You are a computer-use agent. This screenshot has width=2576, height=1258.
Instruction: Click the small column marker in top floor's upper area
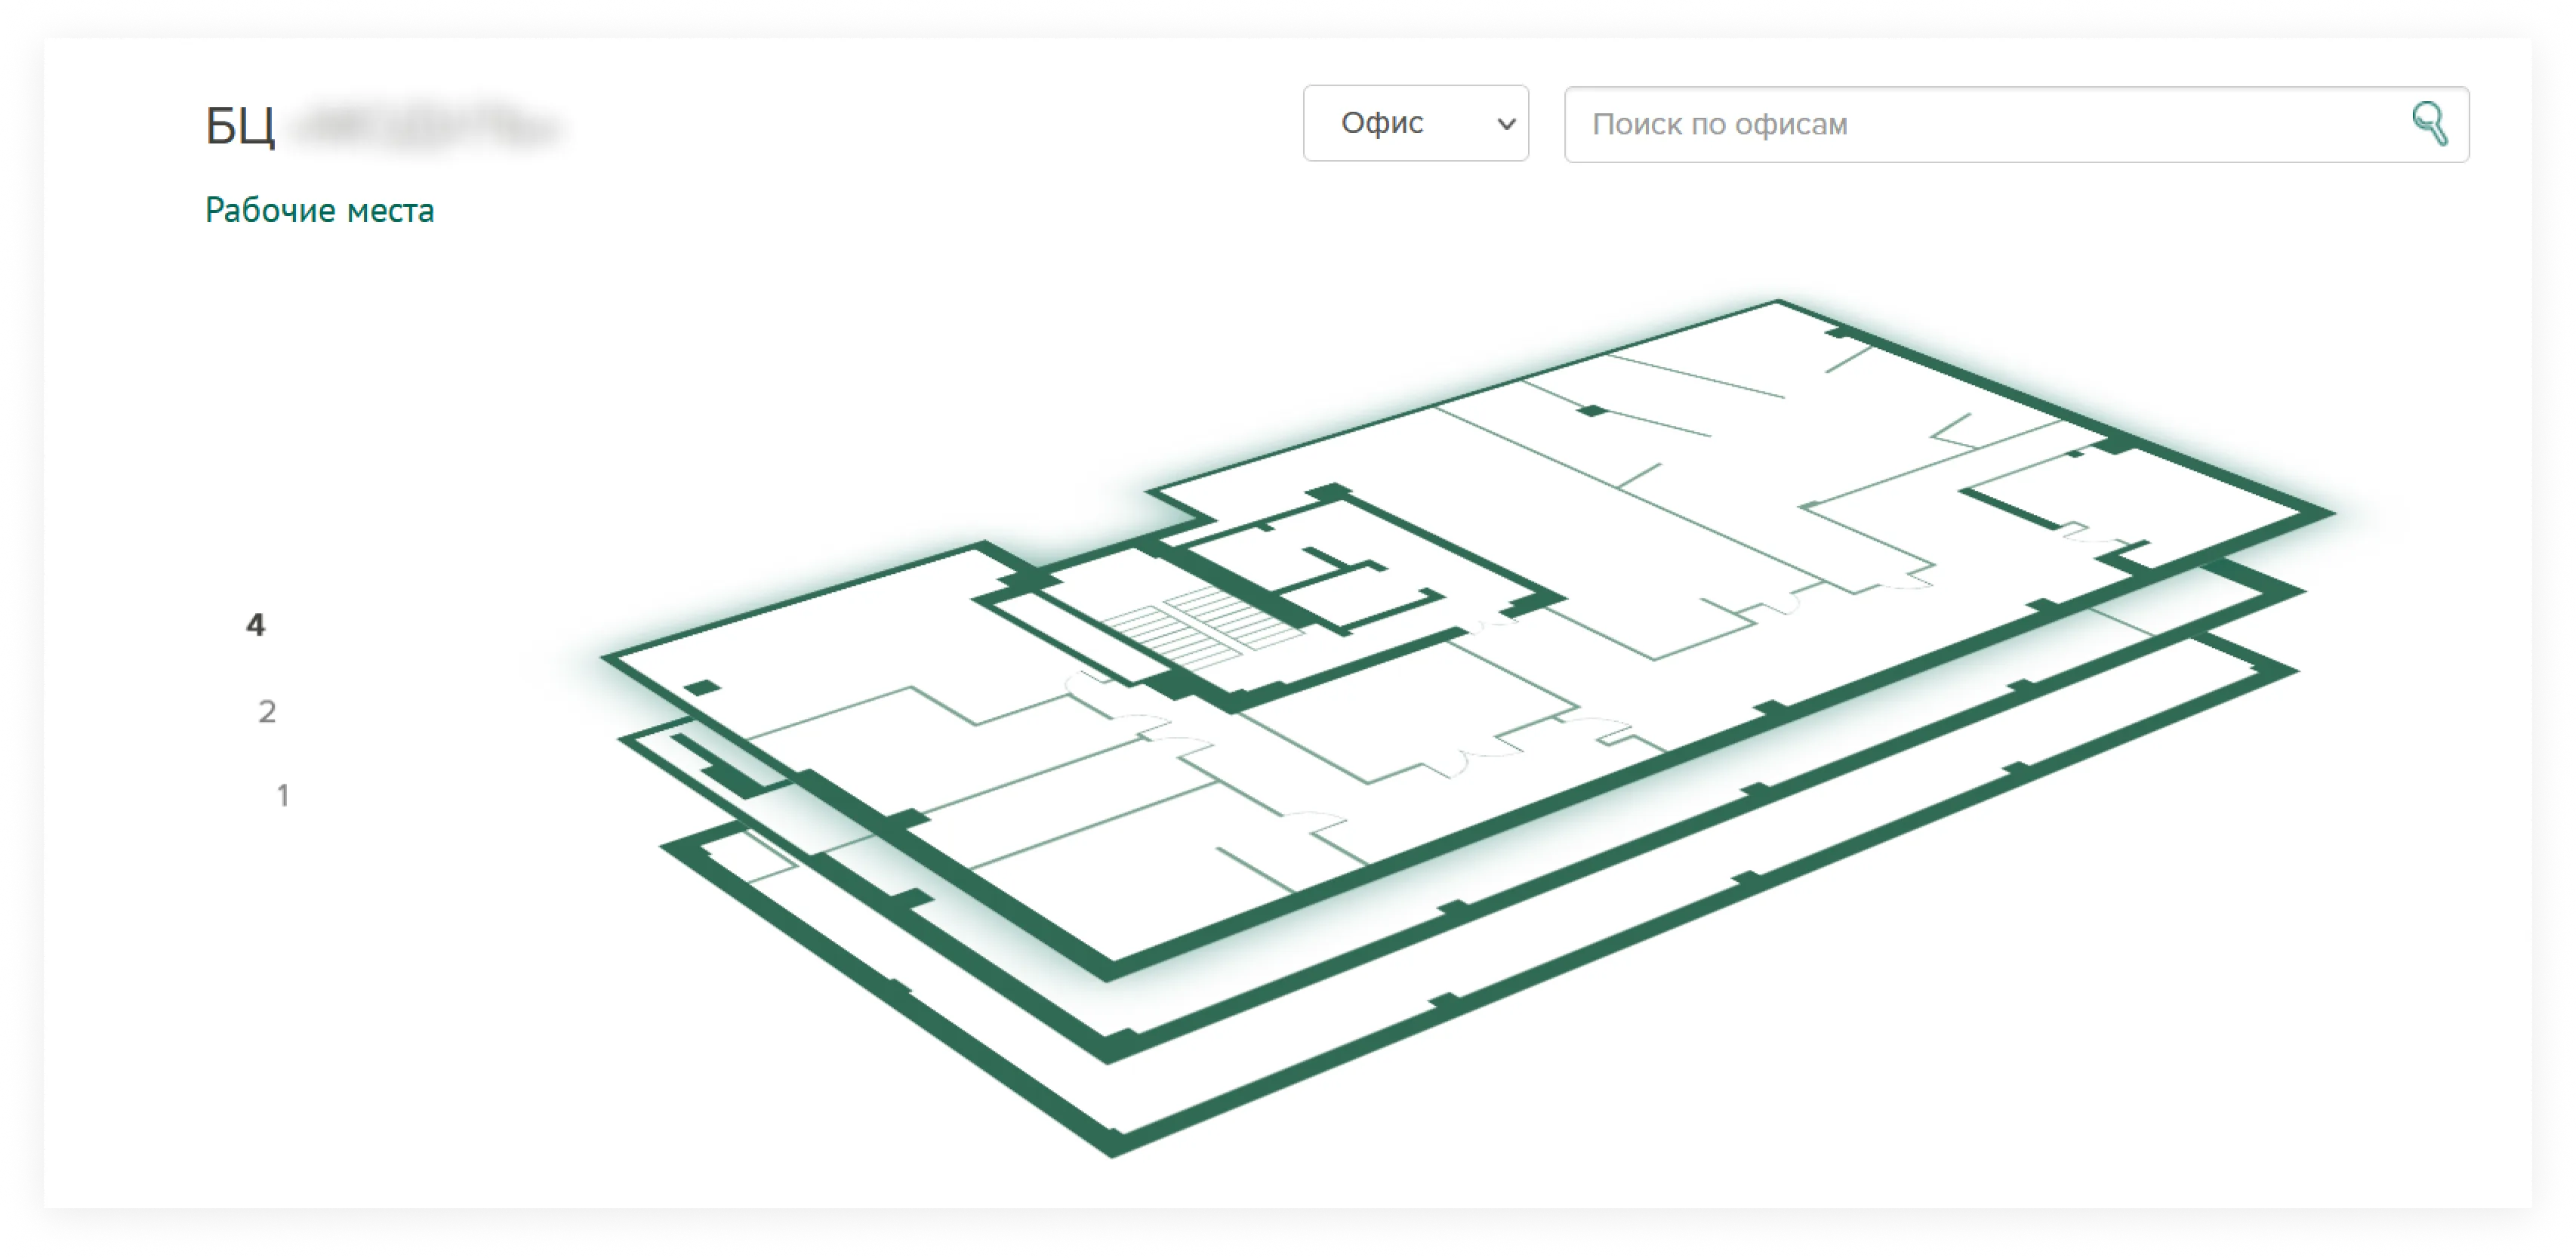(1592, 410)
